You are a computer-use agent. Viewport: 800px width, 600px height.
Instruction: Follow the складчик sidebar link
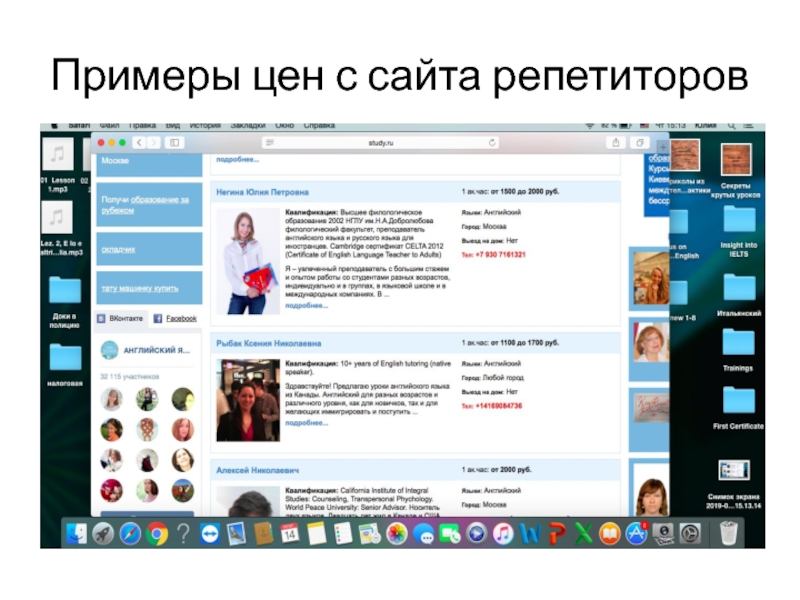(118, 249)
